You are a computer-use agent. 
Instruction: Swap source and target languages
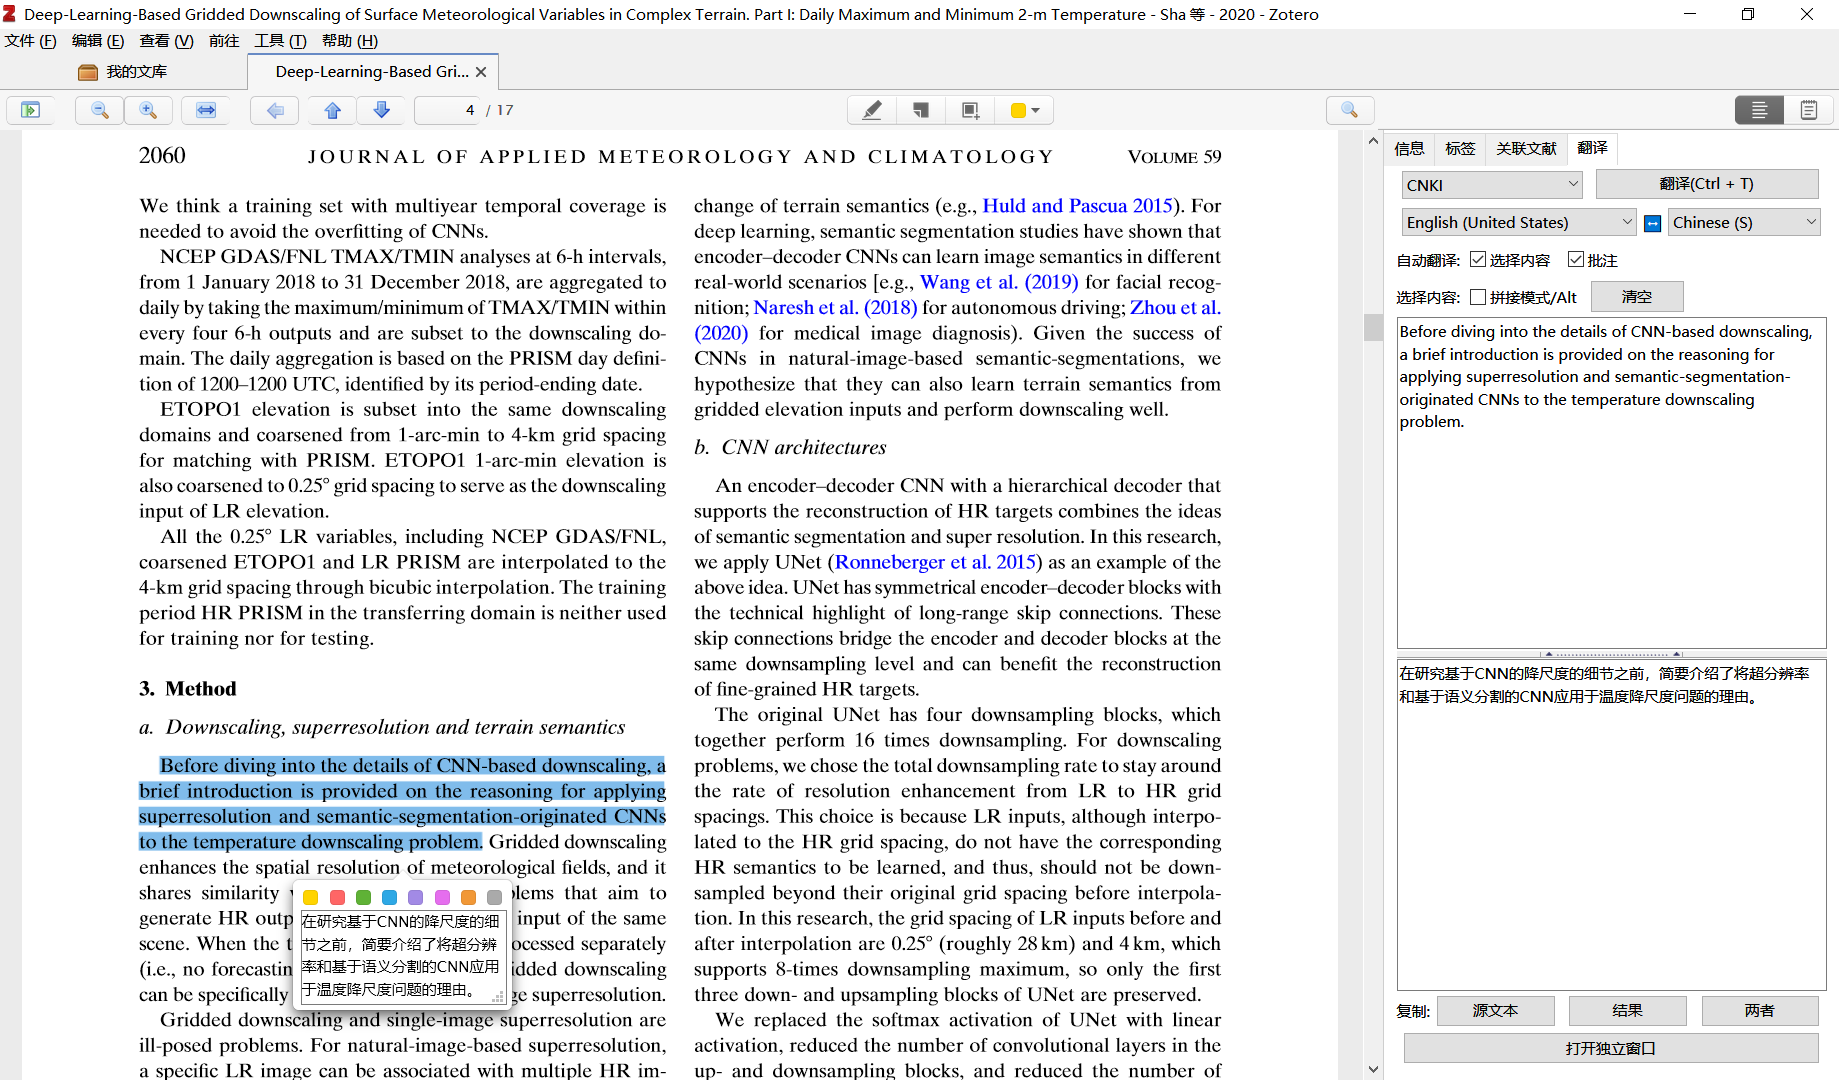[1653, 223]
